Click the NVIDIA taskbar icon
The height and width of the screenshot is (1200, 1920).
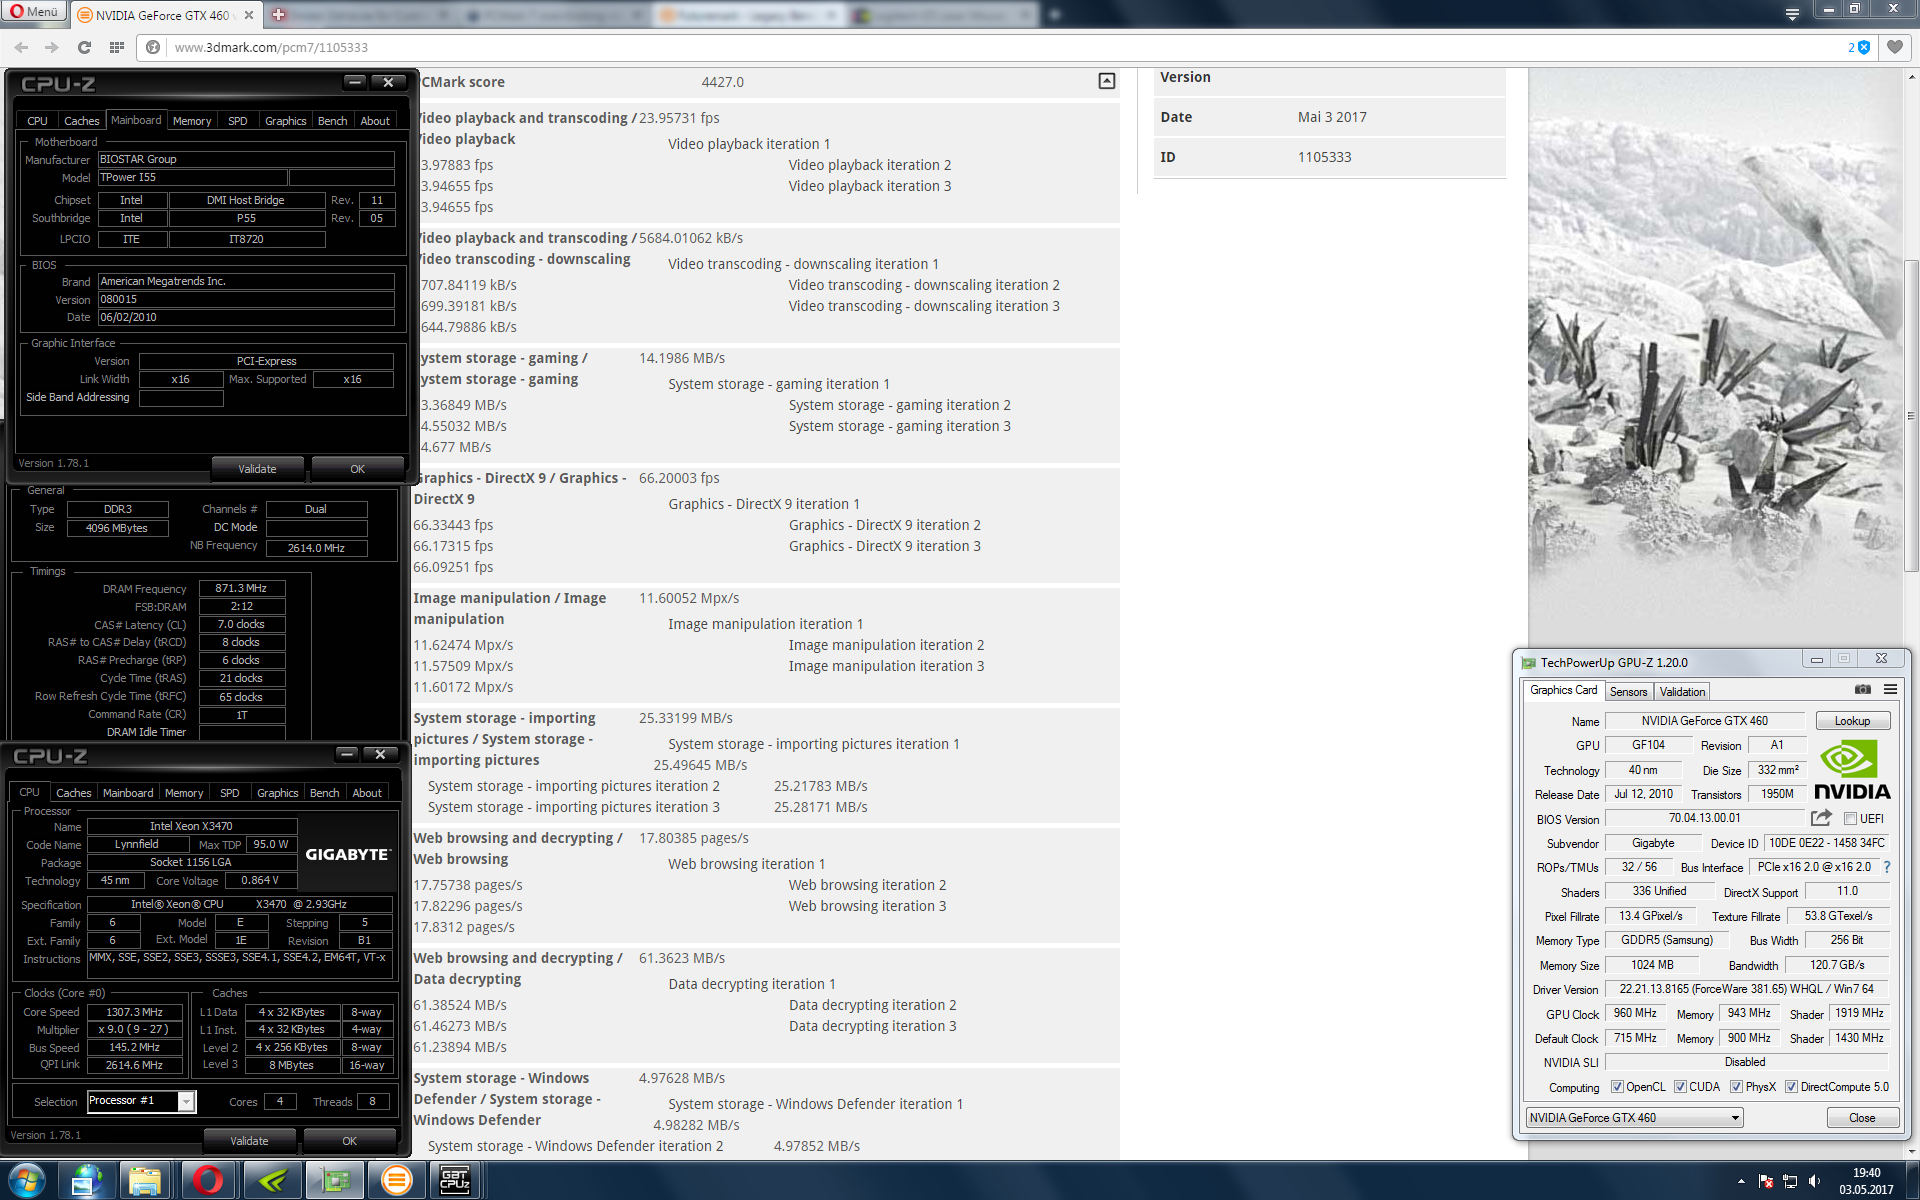pyautogui.click(x=272, y=1181)
